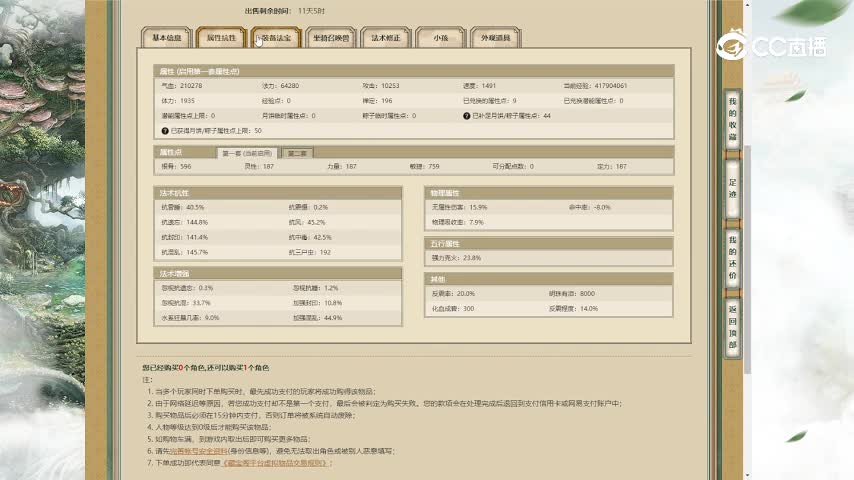The width and height of the screenshot is (854, 480).
Task: Select the 攻击: 10253 value
Action: (381, 86)
